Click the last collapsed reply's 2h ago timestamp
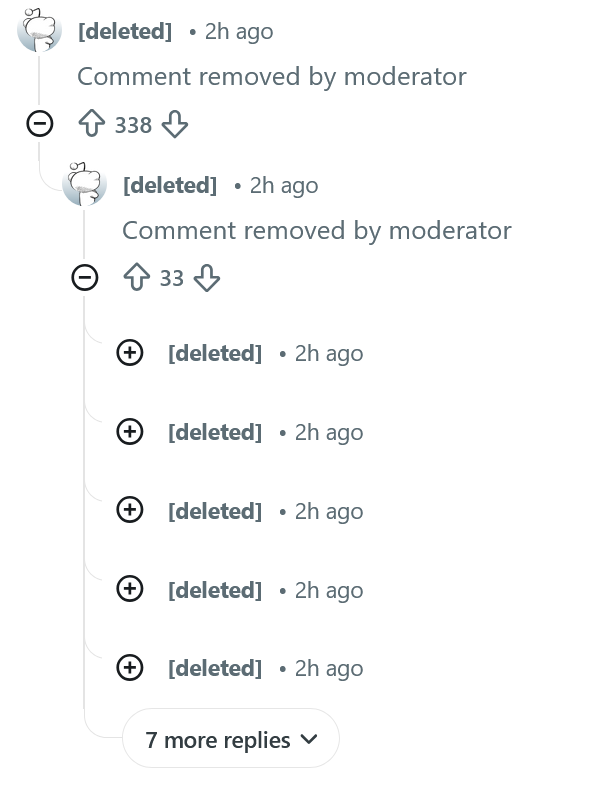Image resolution: width=592 pixels, height=793 pixels. [329, 669]
